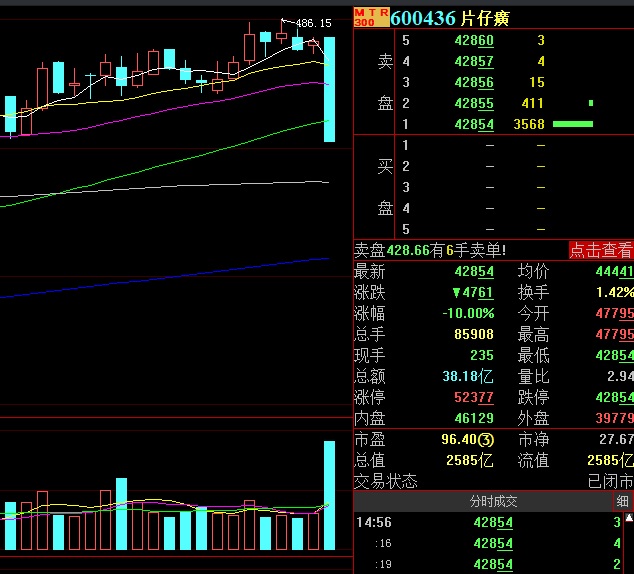This screenshot has width=634, height=574.
Task: Click the MTR 300 badge icon
Action: tap(370, 17)
